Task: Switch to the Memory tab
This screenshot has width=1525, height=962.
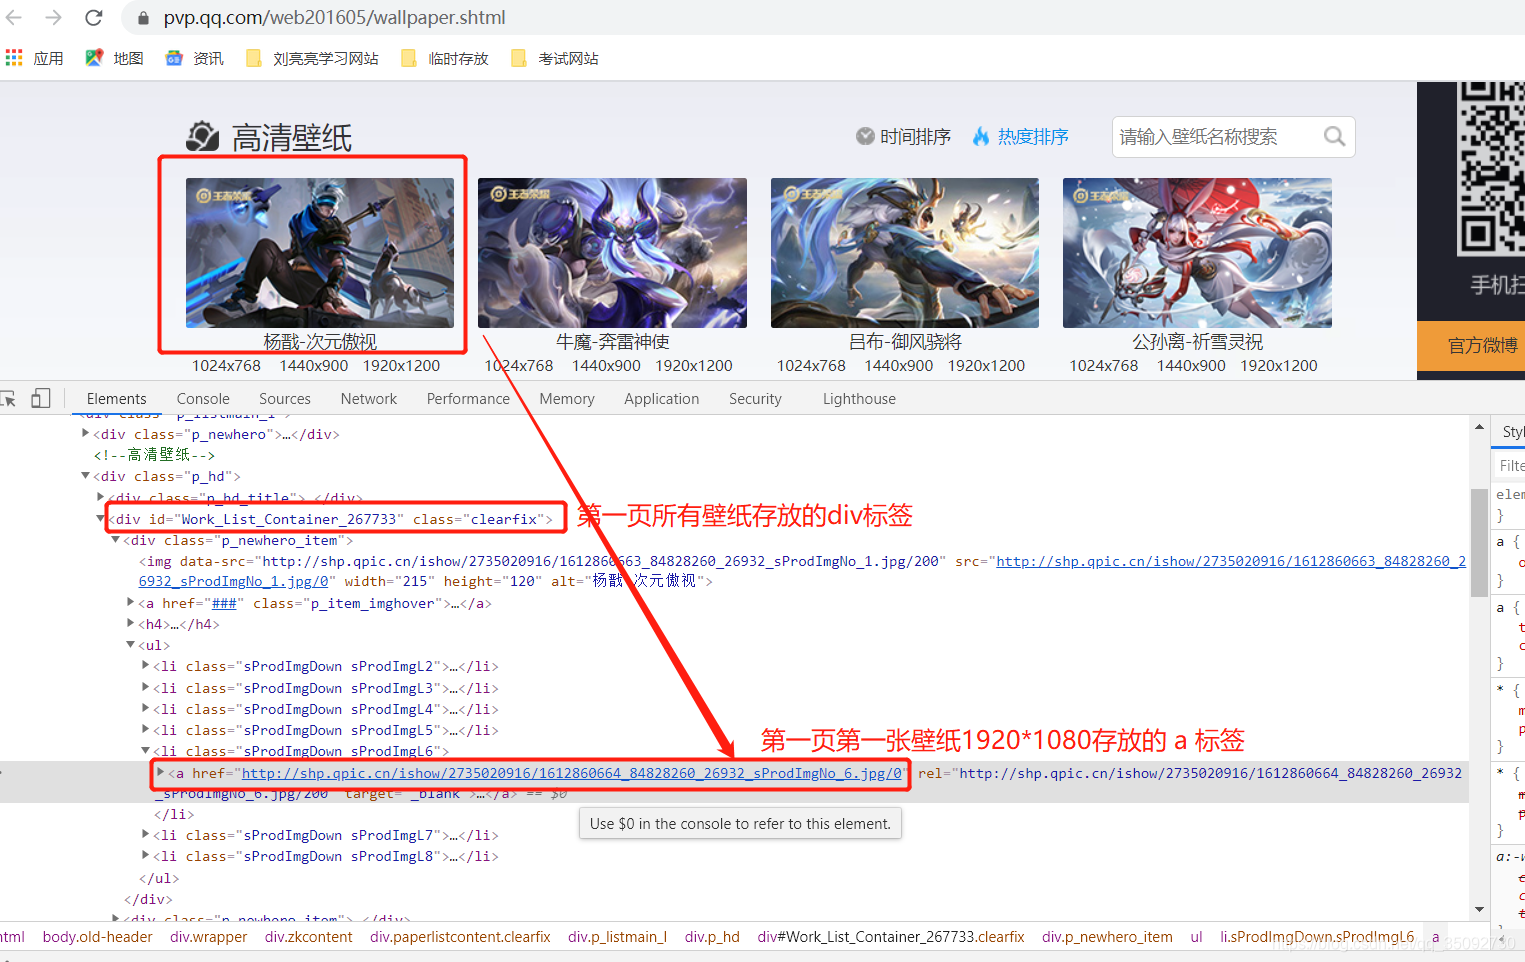Action: coord(567,399)
